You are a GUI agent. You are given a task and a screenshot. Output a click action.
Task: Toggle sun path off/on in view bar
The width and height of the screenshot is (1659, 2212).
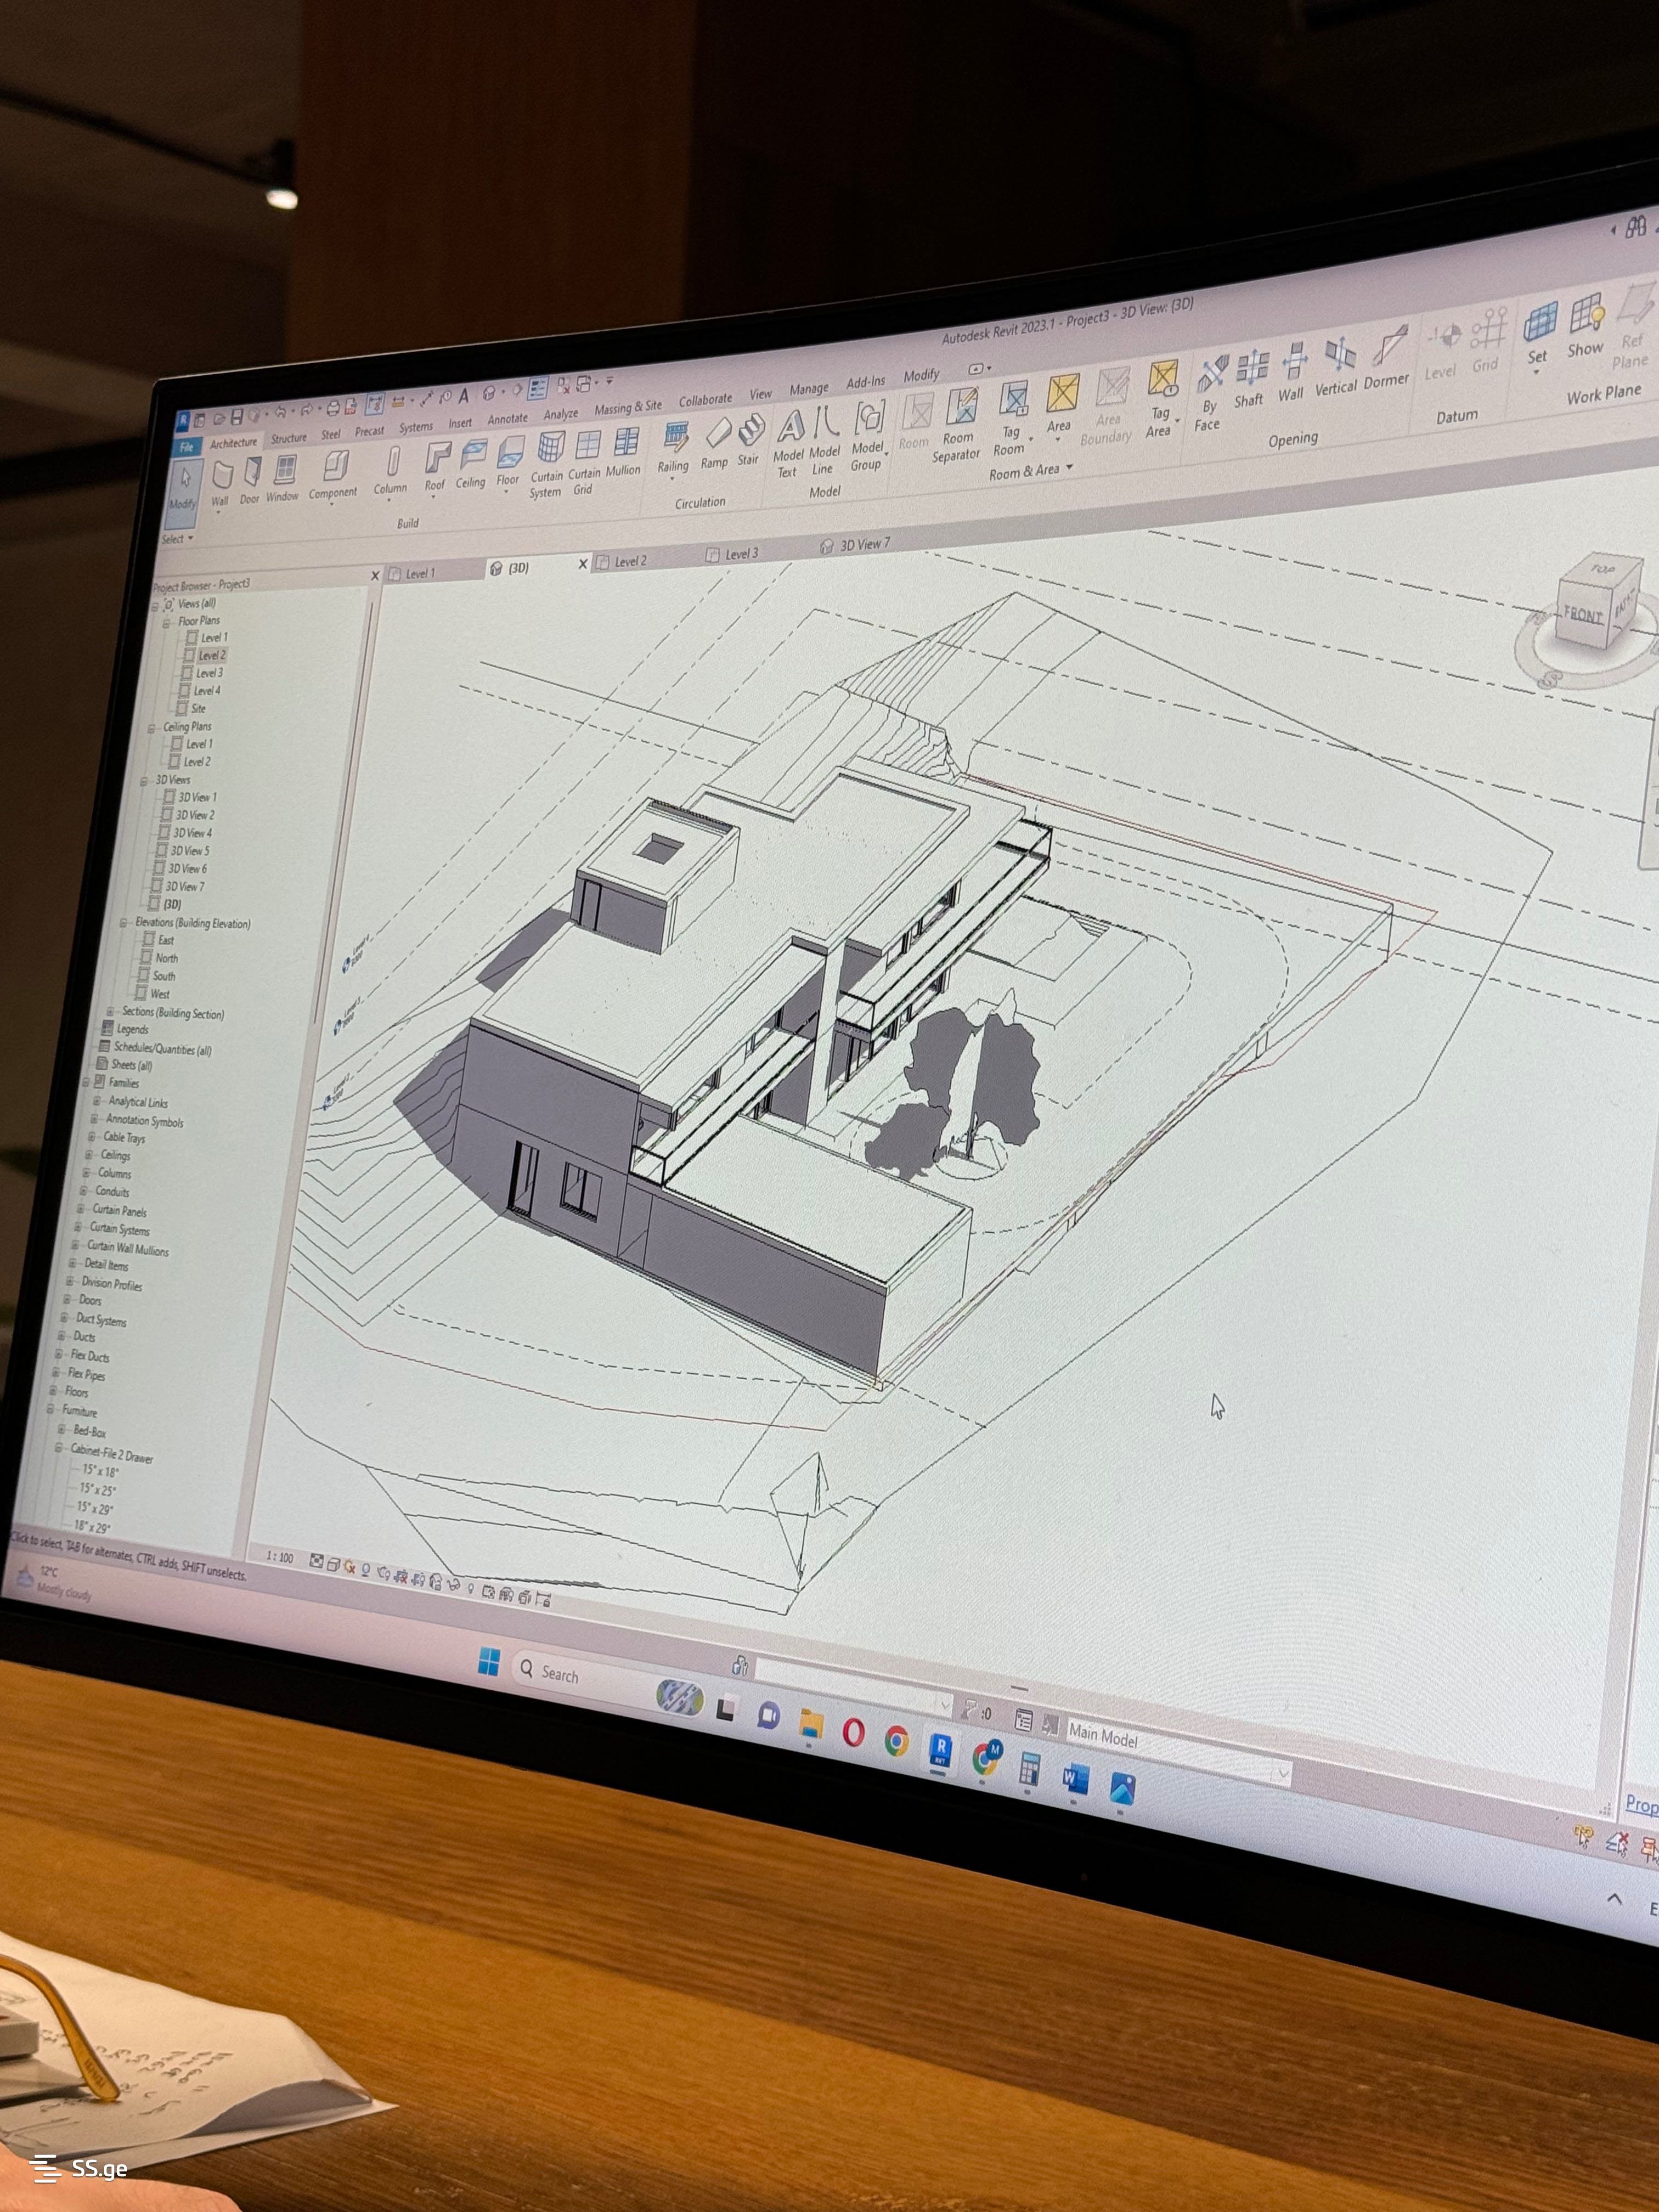point(350,1567)
